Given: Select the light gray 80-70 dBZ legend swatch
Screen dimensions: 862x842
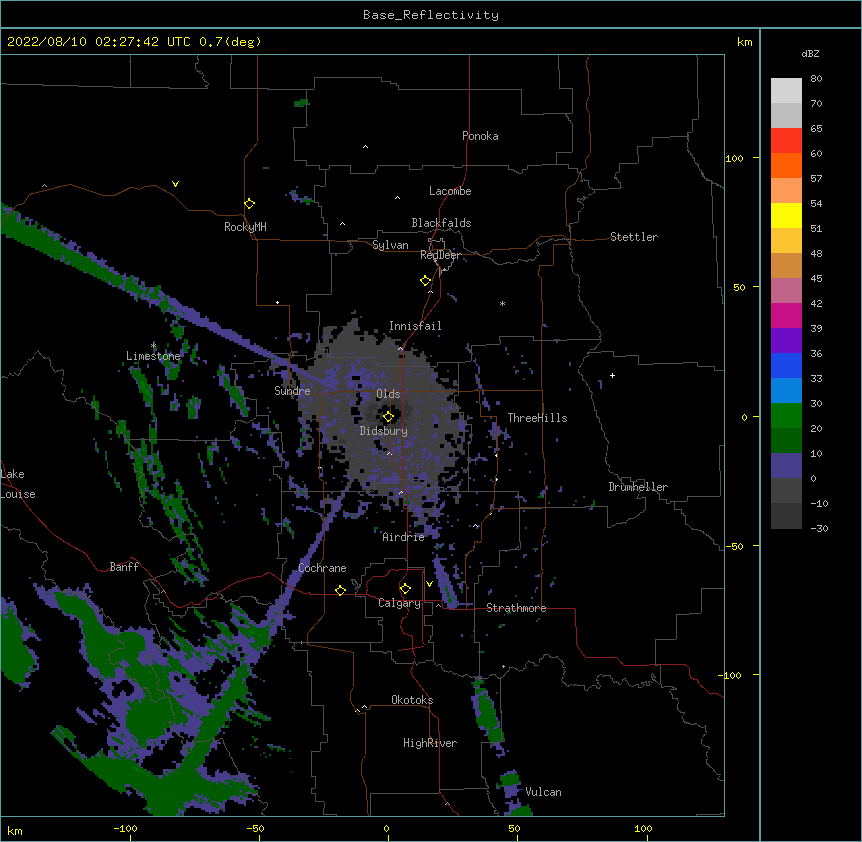Looking at the screenshot, I should [786, 91].
